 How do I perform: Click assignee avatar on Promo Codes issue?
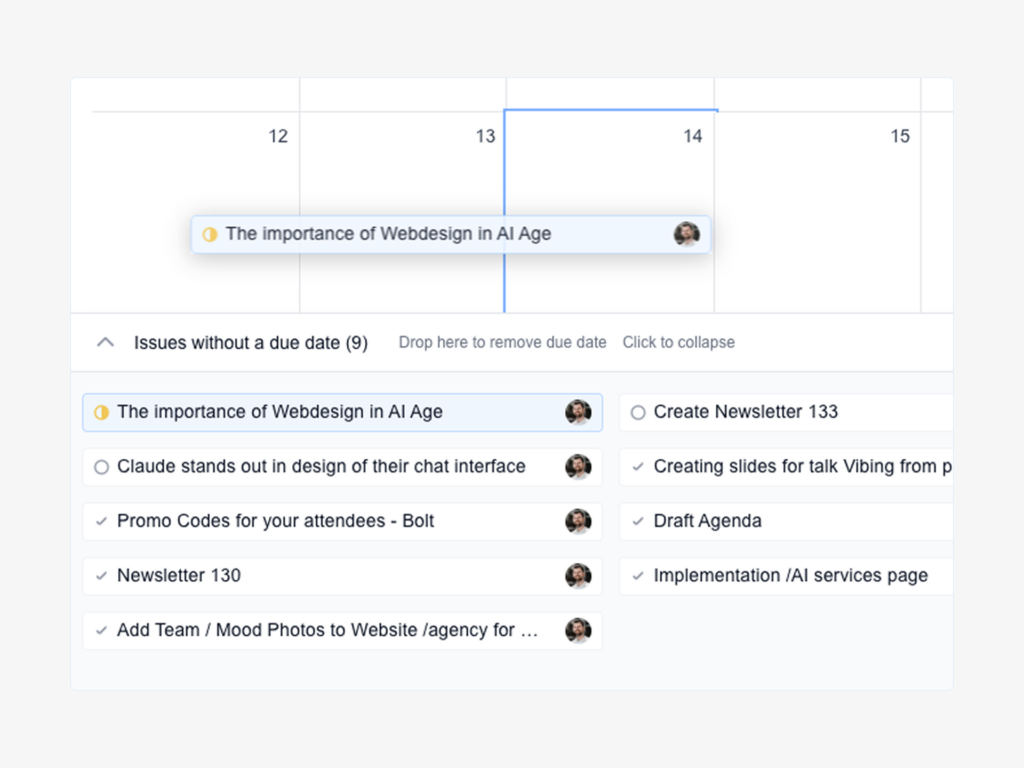(578, 521)
